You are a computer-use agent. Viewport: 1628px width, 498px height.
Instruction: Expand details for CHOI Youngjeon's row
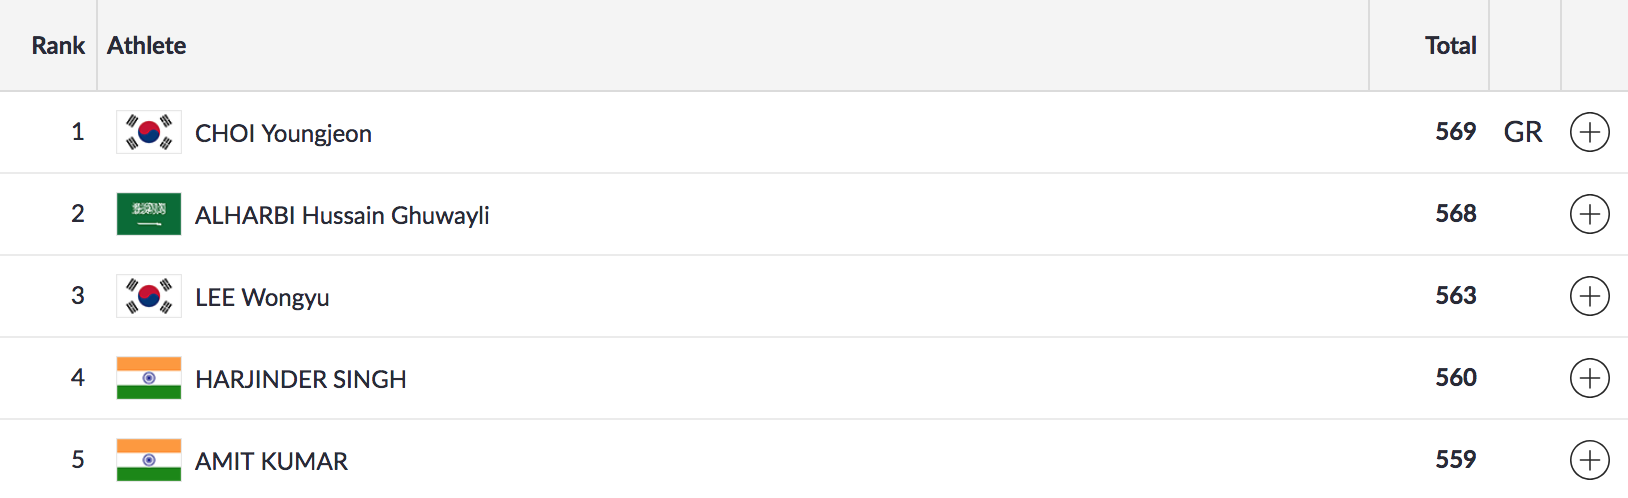coord(1589,132)
